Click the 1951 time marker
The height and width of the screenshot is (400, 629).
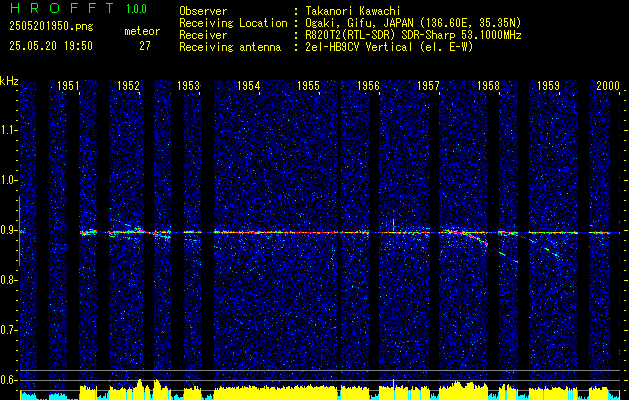coord(68,86)
